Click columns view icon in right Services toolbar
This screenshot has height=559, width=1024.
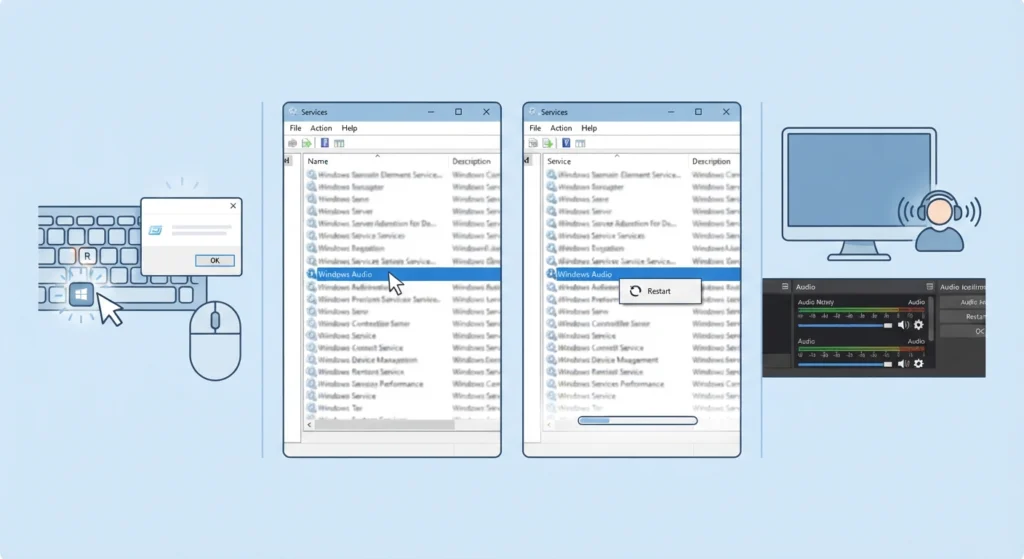tap(580, 143)
